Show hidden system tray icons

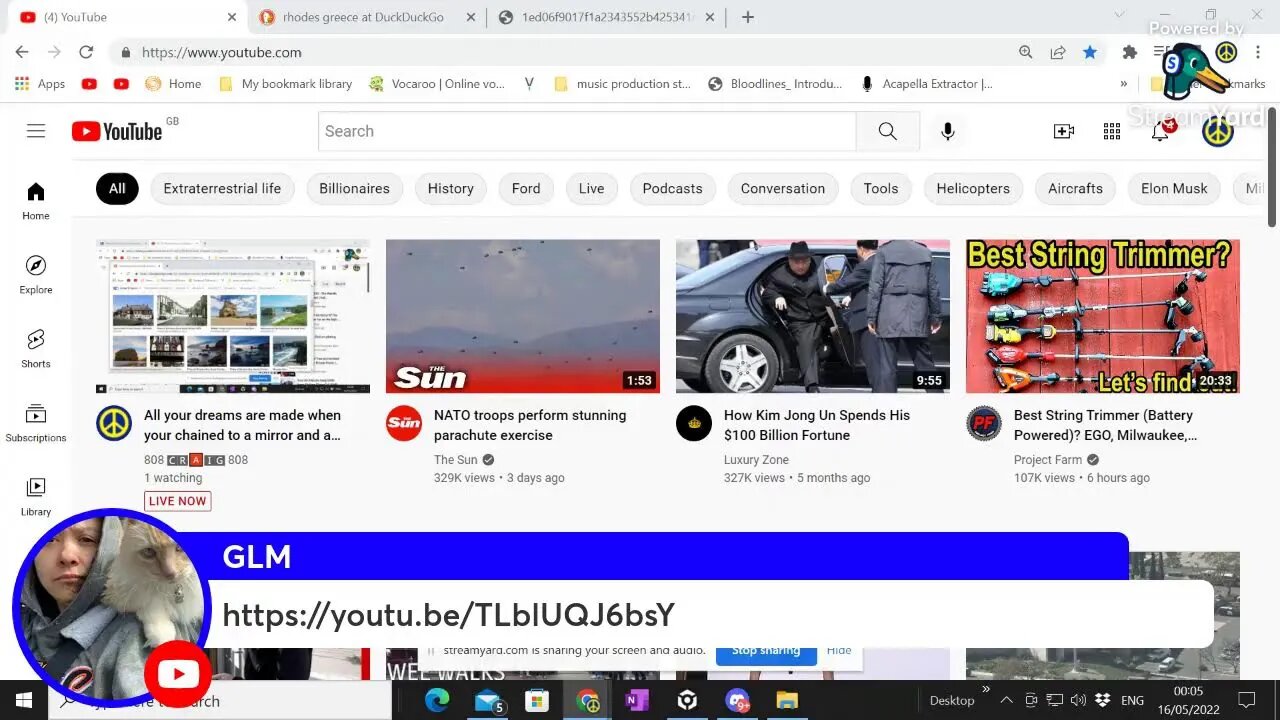pyautogui.click(x=1006, y=700)
